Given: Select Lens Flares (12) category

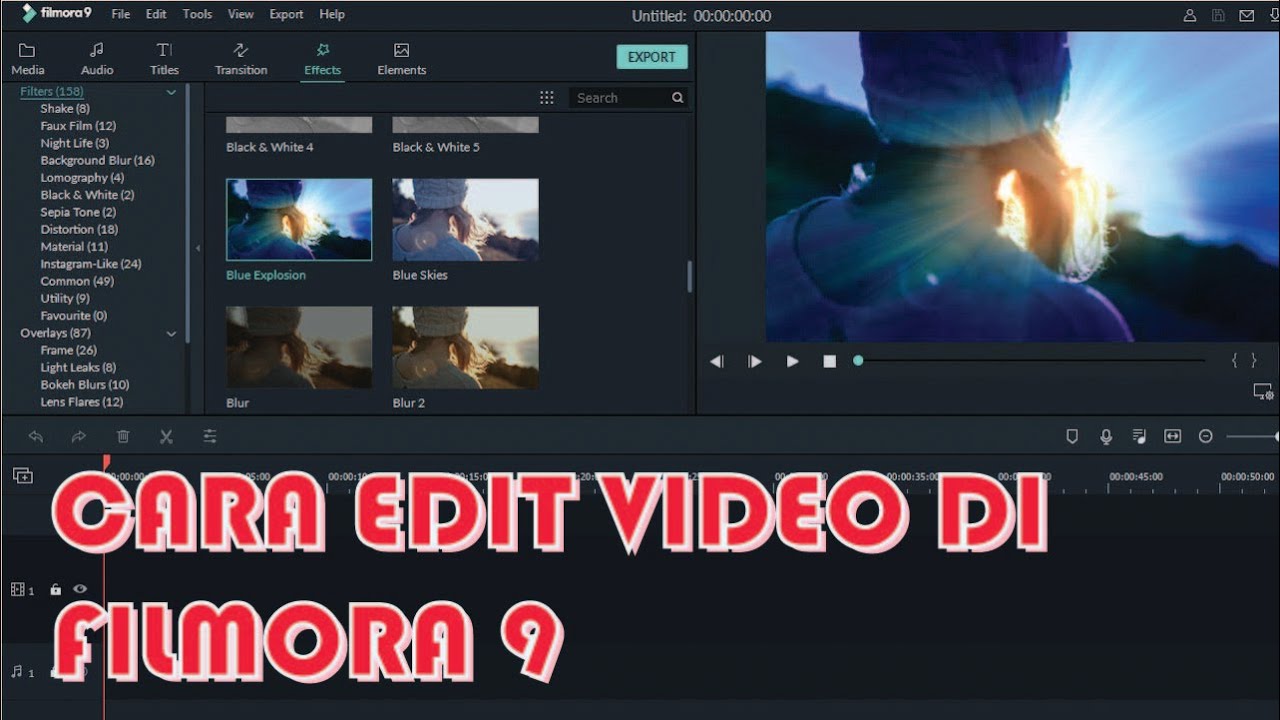Looking at the screenshot, I should pos(82,402).
